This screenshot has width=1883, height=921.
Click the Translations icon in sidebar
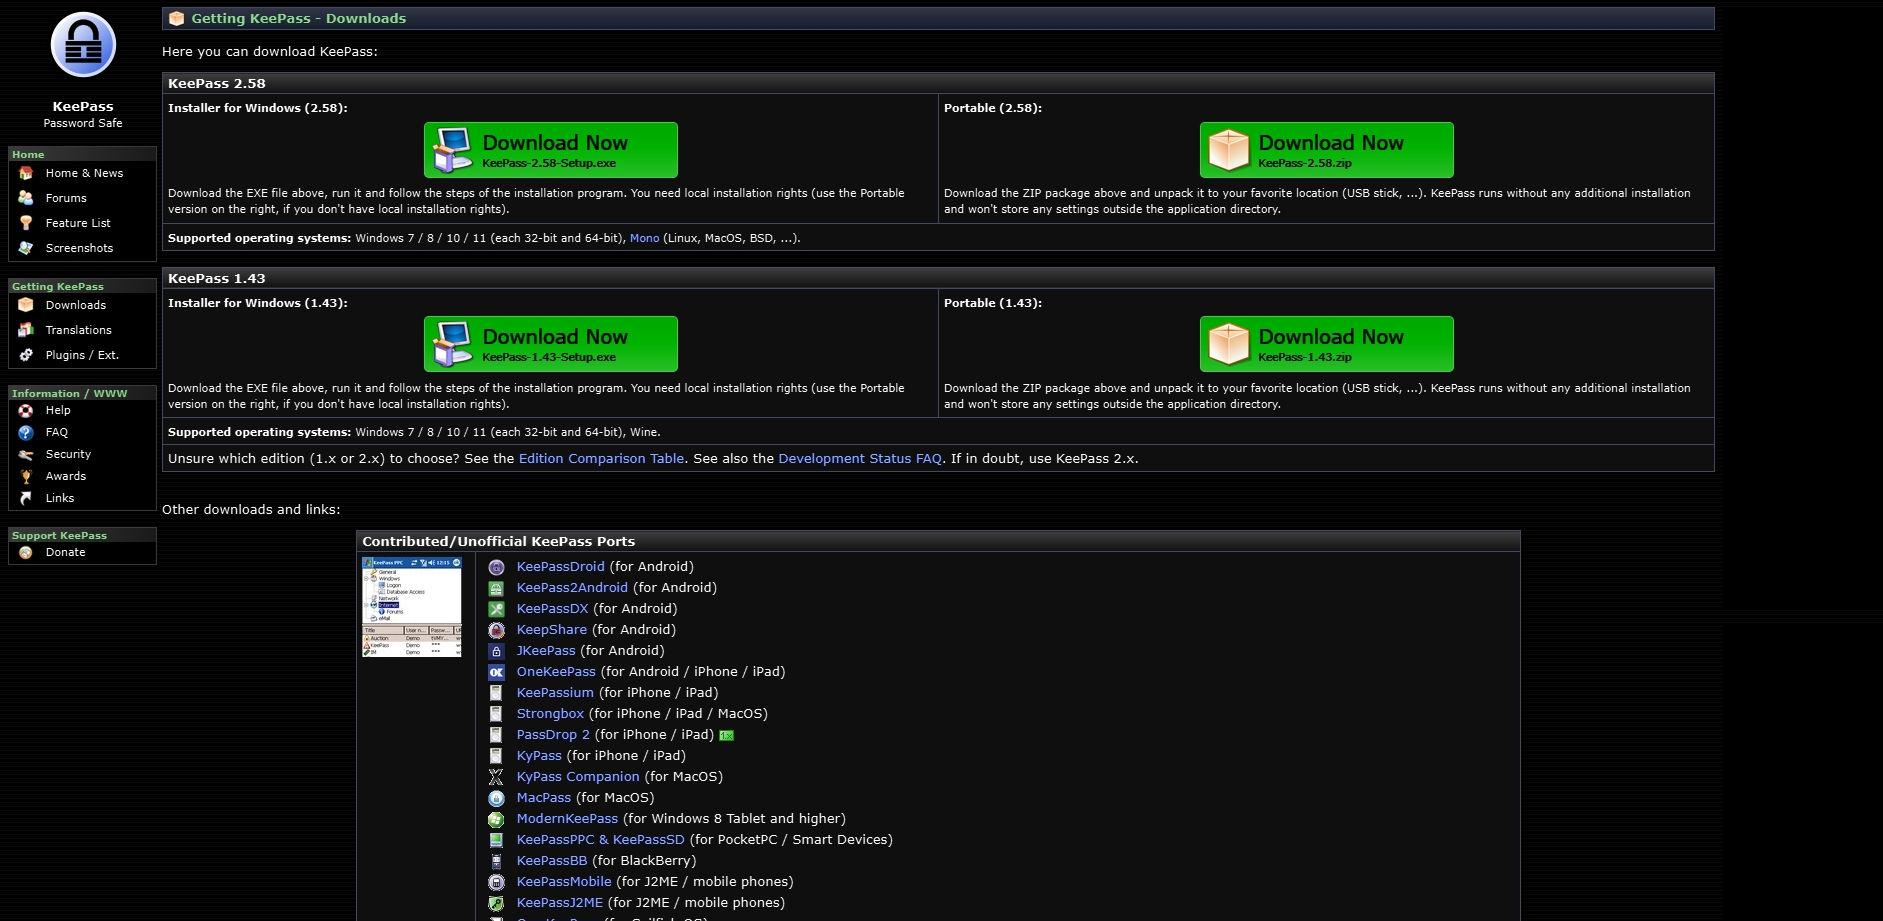(26, 330)
